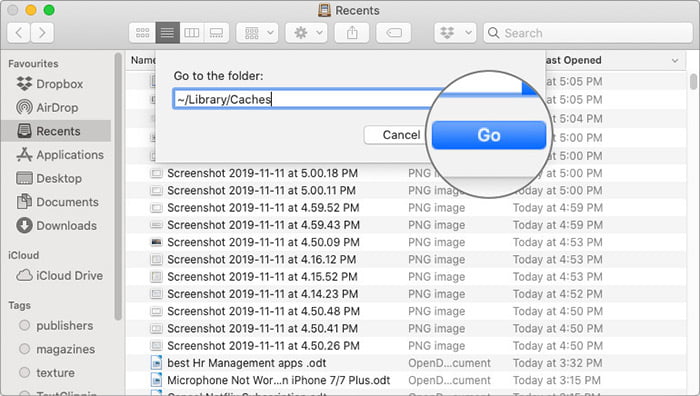Open the Action gear dropdown menu
The width and height of the screenshot is (700, 396).
pyautogui.click(x=307, y=33)
